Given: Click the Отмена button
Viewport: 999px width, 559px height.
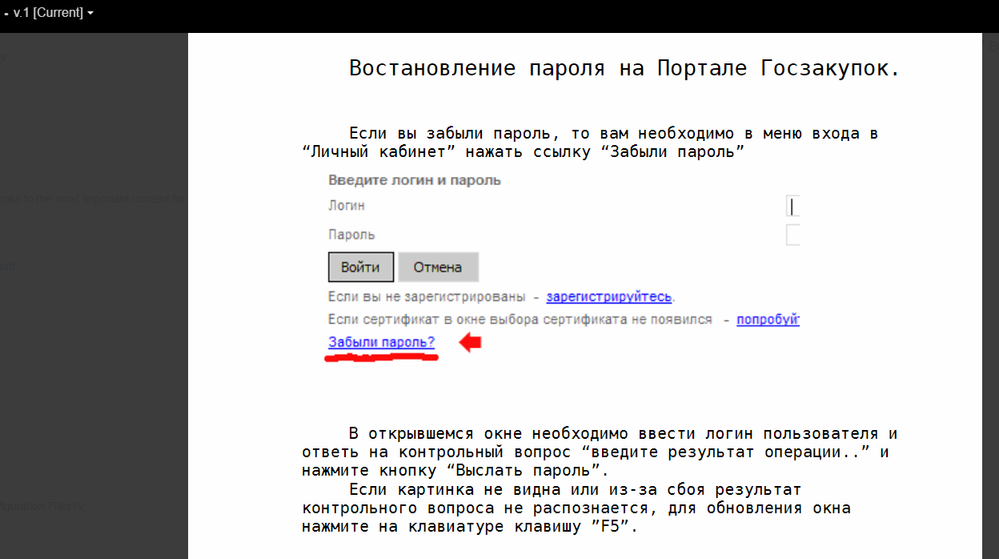Looking at the screenshot, I should (x=438, y=267).
